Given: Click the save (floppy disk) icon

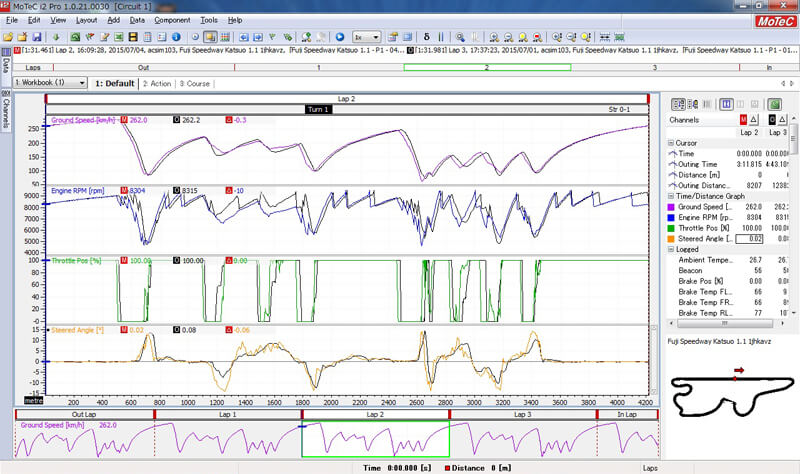Looking at the screenshot, I should [37, 37].
